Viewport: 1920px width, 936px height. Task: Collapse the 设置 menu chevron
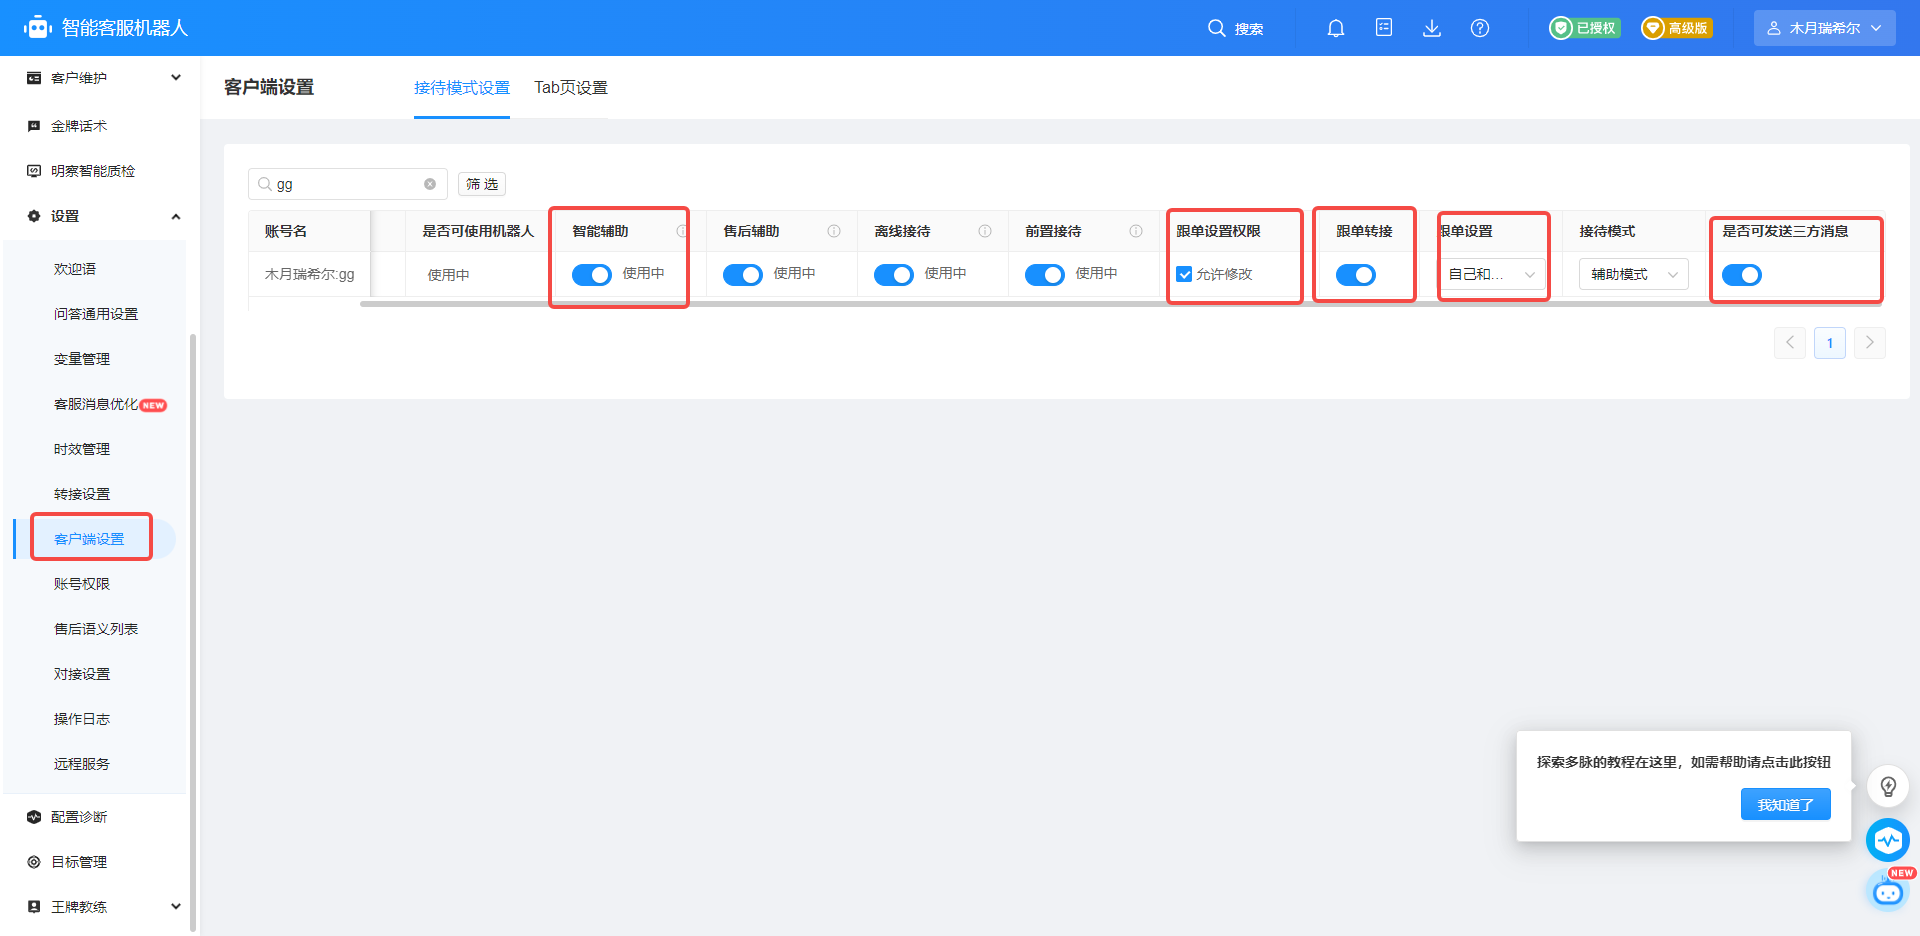pos(176,216)
